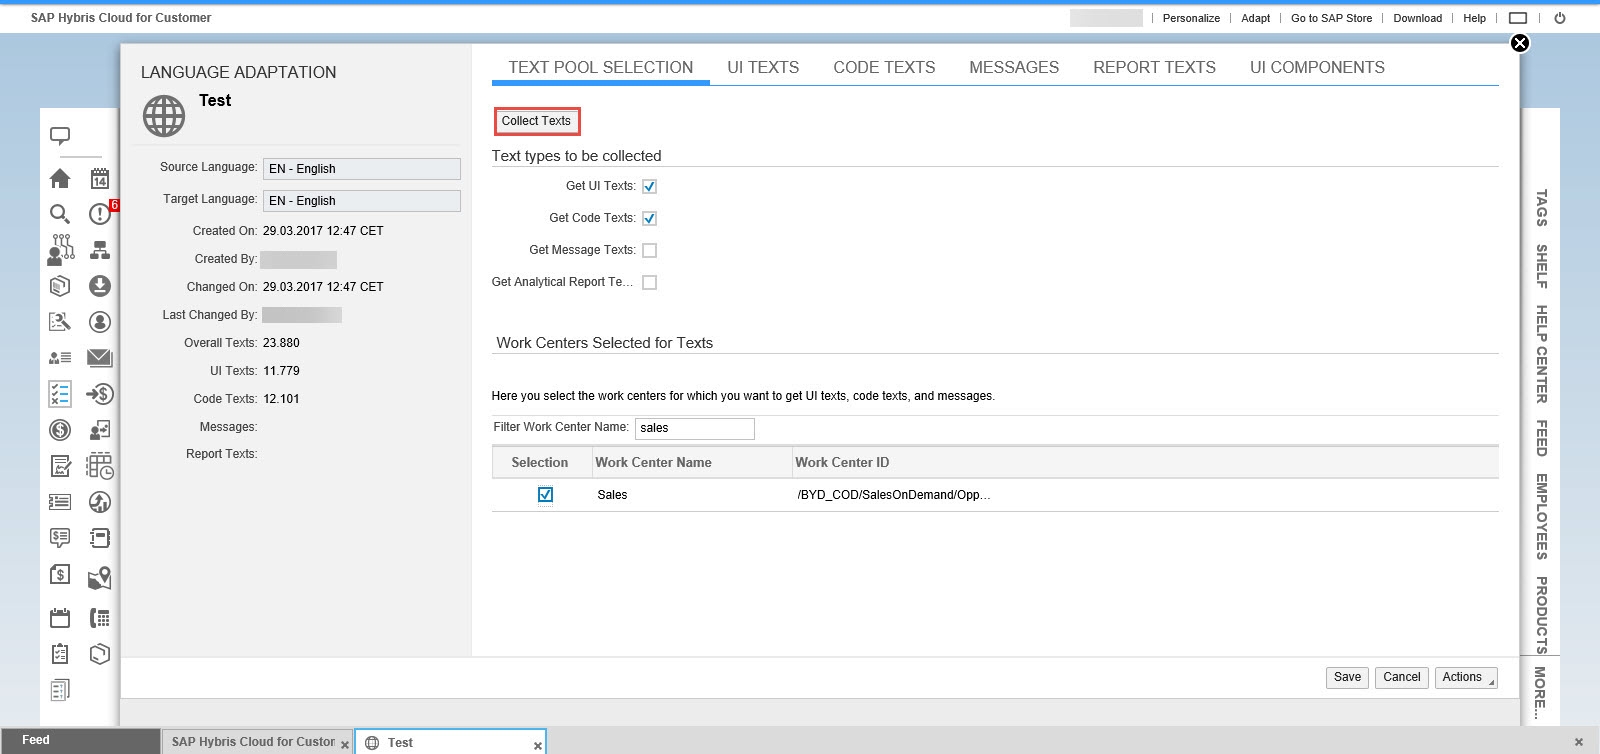This screenshot has height=754, width=1600.
Task: Uncheck the Get Code Texts checkbox
Action: [x=649, y=218]
